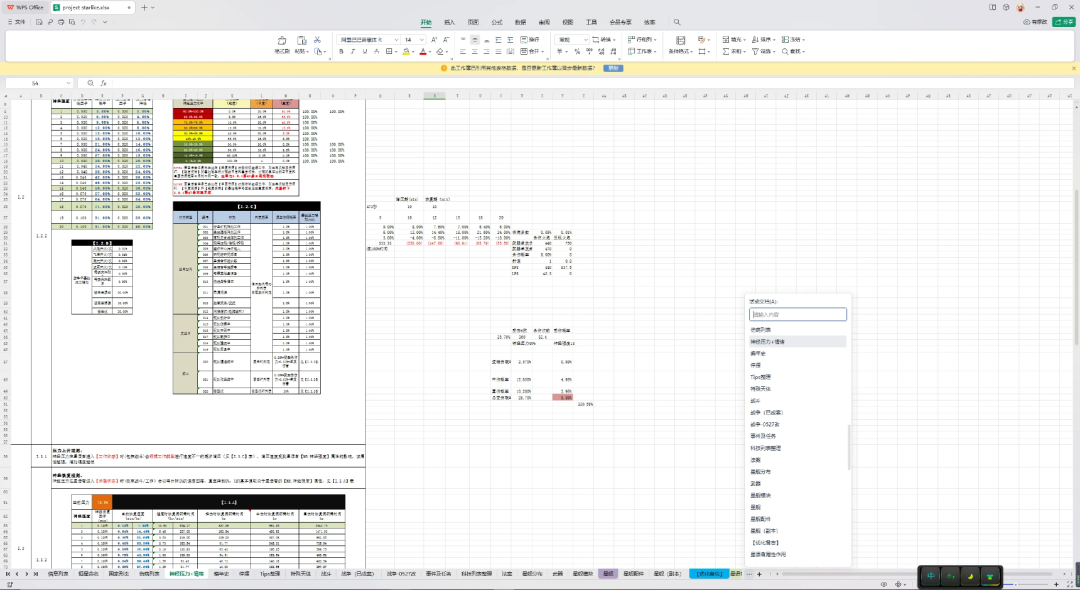1080x590 pixels.
Task: Click the blue 更新 button in notification bar
Action: [612, 68]
